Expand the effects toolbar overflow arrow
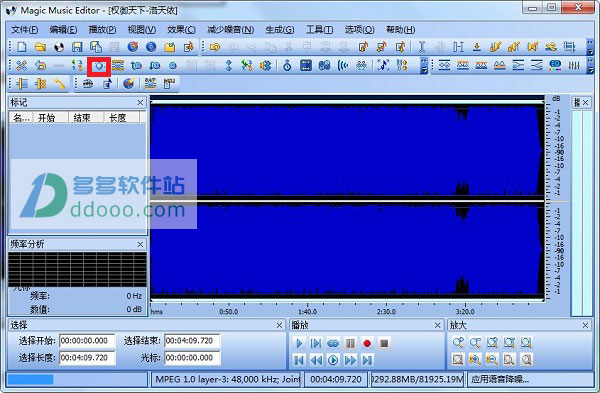Image resolution: width=600 pixels, height=393 pixels. tap(424, 66)
